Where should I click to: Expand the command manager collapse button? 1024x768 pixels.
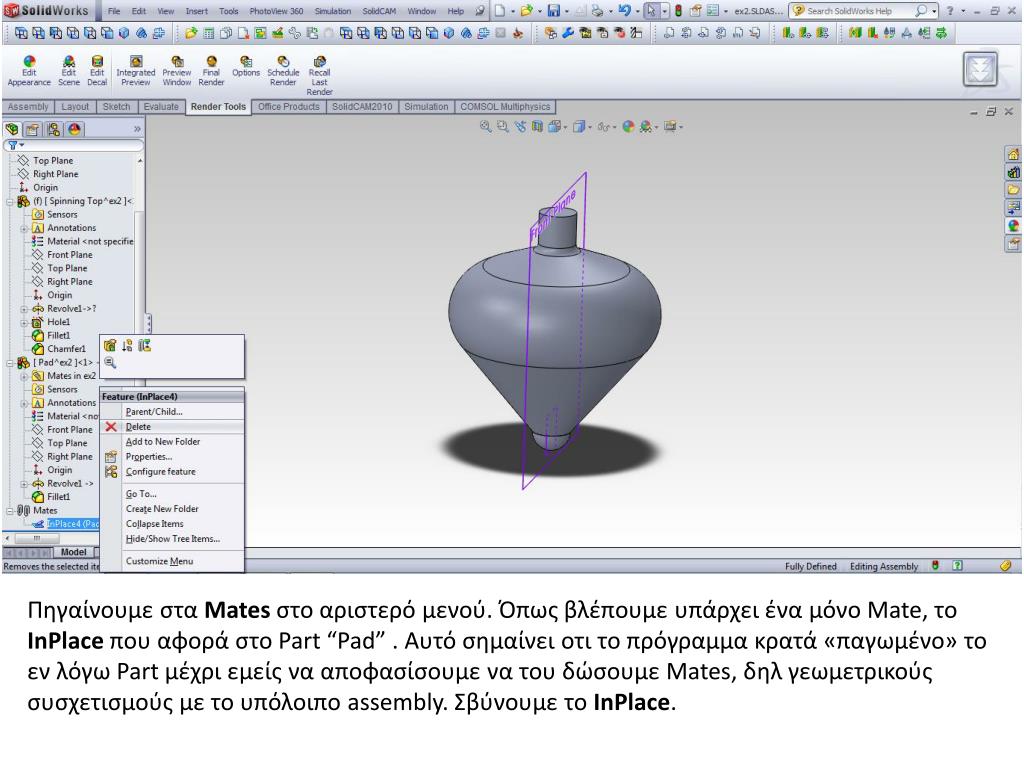[980, 70]
